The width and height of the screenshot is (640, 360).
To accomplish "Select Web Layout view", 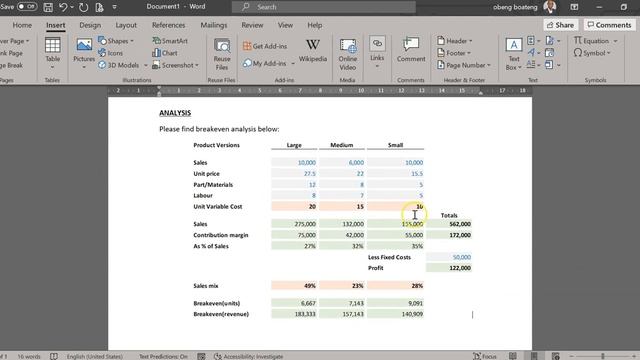I will [556, 356].
